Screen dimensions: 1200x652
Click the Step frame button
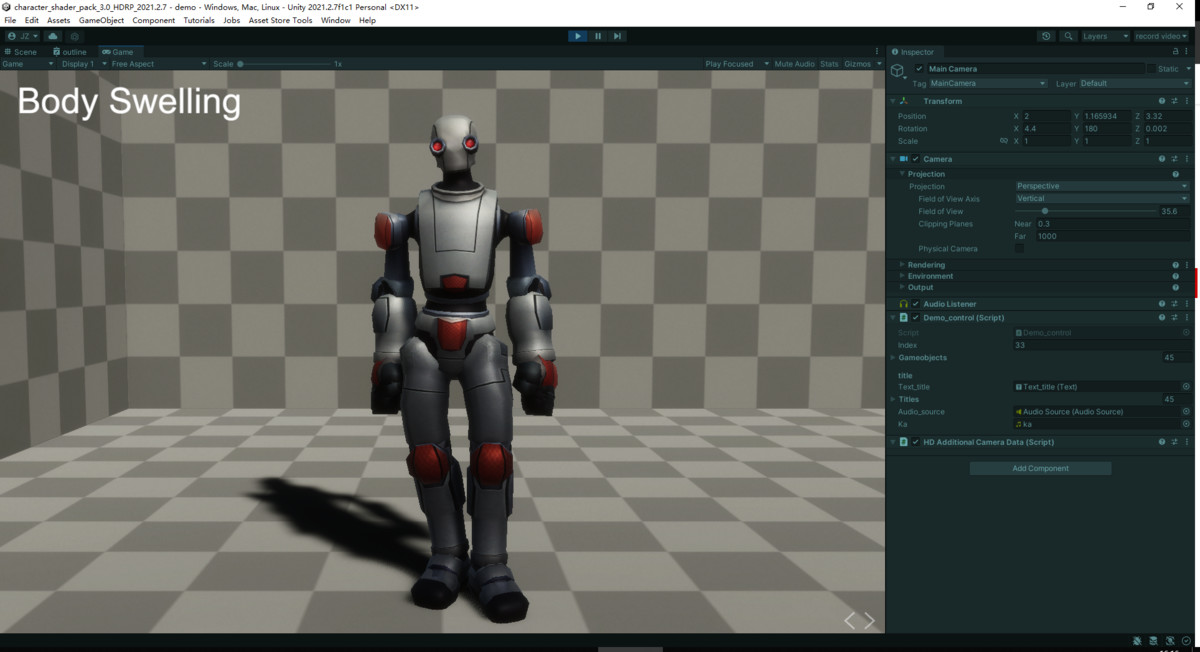617,35
